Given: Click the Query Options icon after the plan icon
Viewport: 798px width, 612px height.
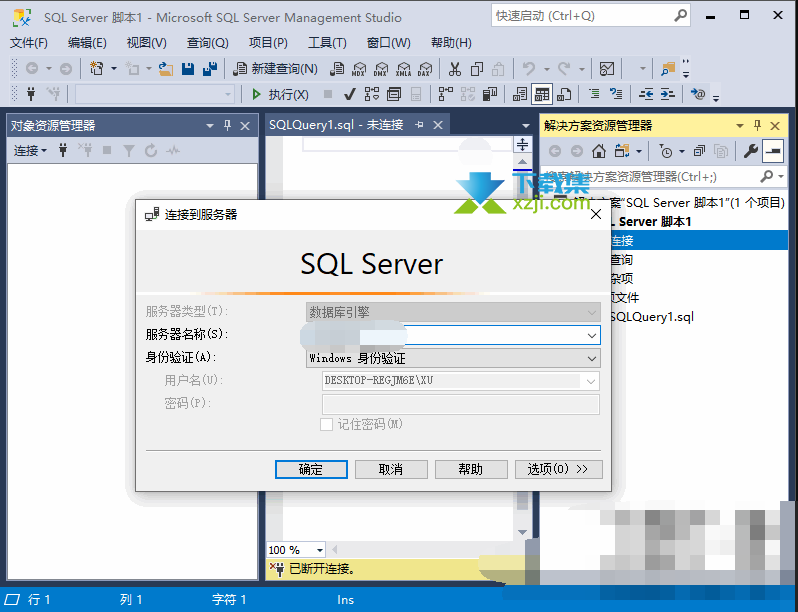Looking at the screenshot, I should (x=393, y=94).
